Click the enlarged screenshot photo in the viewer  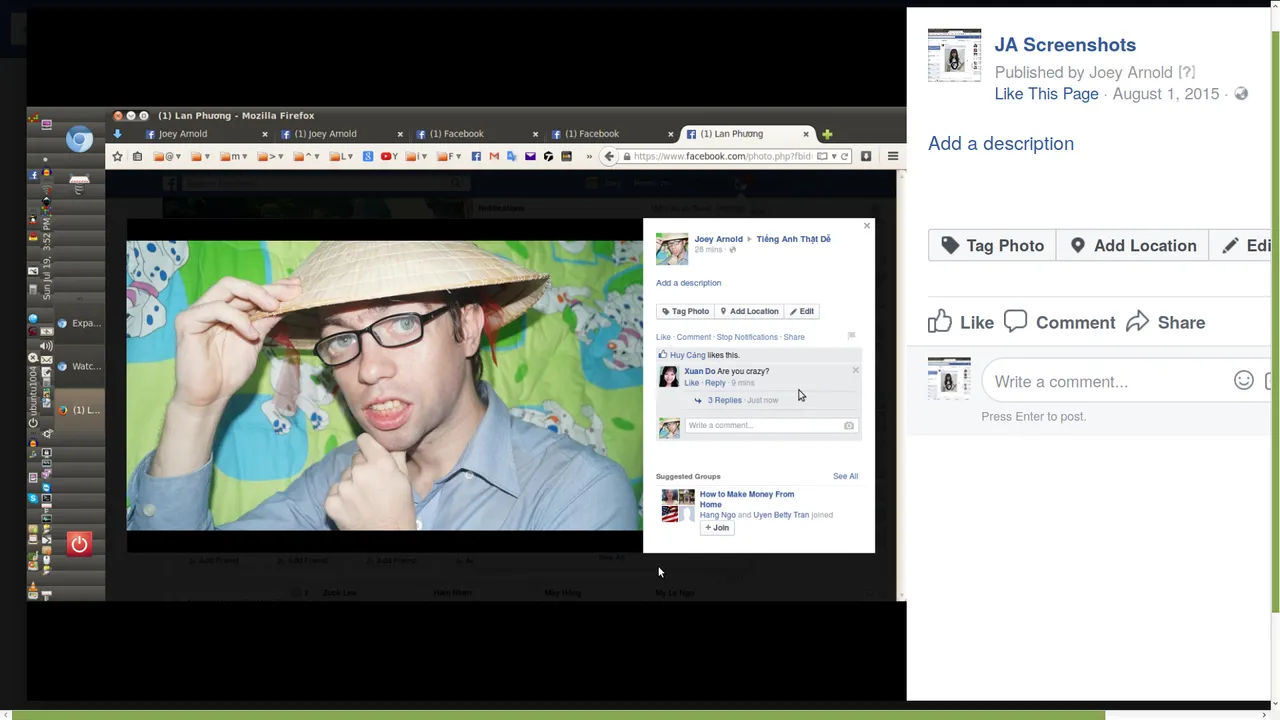pyautogui.click(x=466, y=354)
